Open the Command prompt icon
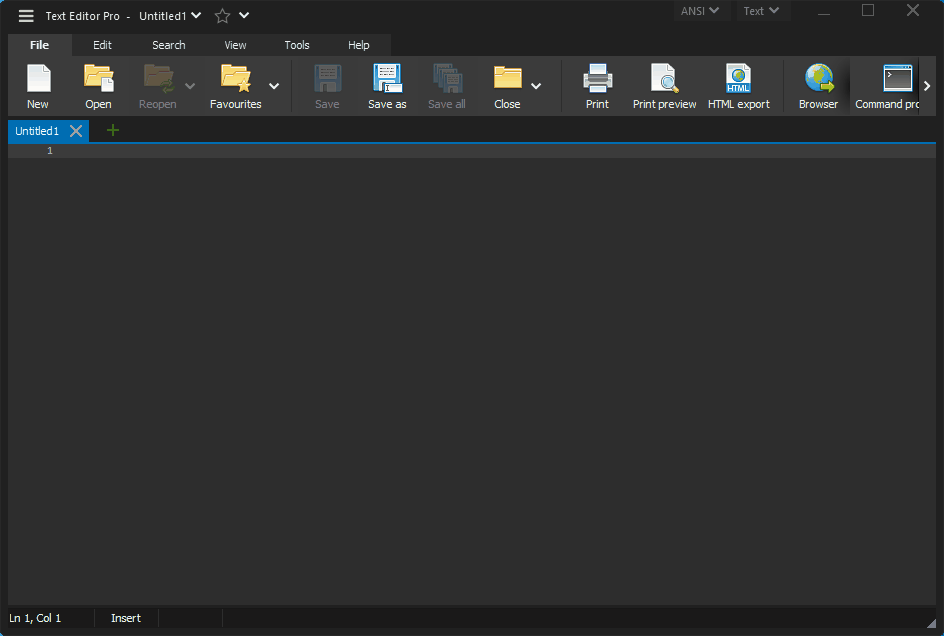 pyautogui.click(x=896, y=80)
